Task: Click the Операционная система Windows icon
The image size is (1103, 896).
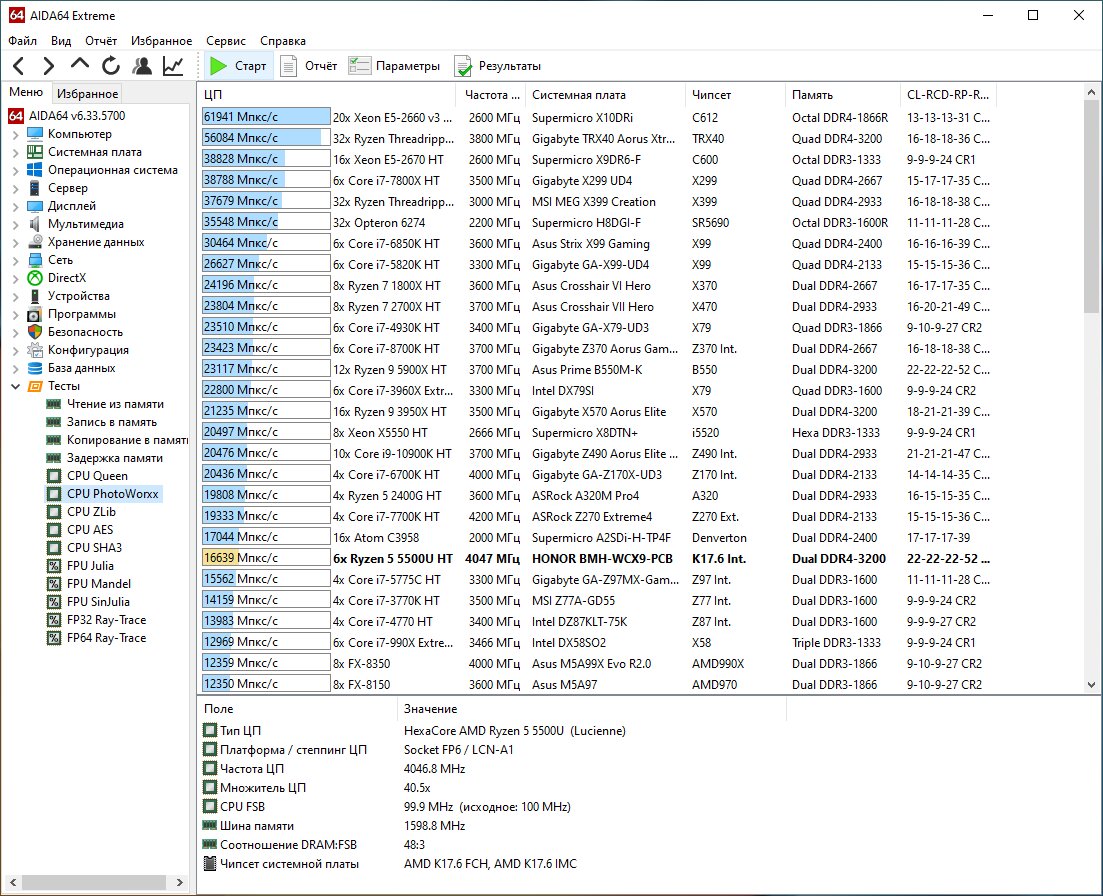Action: click(x=35, y=169)
